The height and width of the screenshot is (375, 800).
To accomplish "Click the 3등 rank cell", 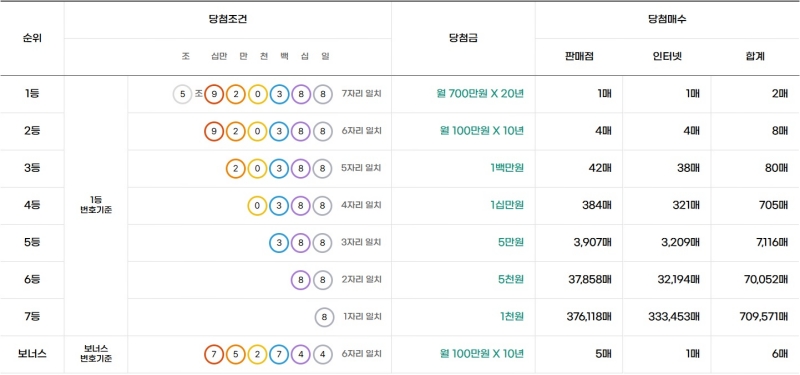I will click(x=32, y=168).
